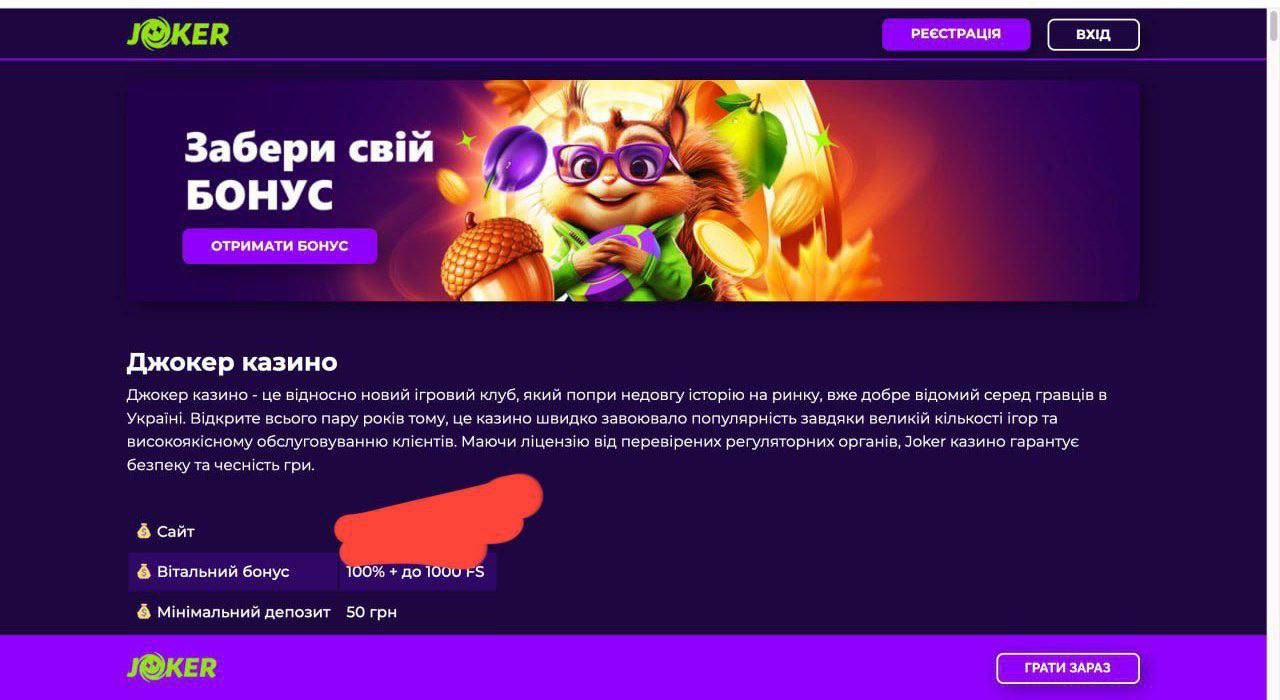Click the money bag icon beside Сайт

click(x=143, y=531)
